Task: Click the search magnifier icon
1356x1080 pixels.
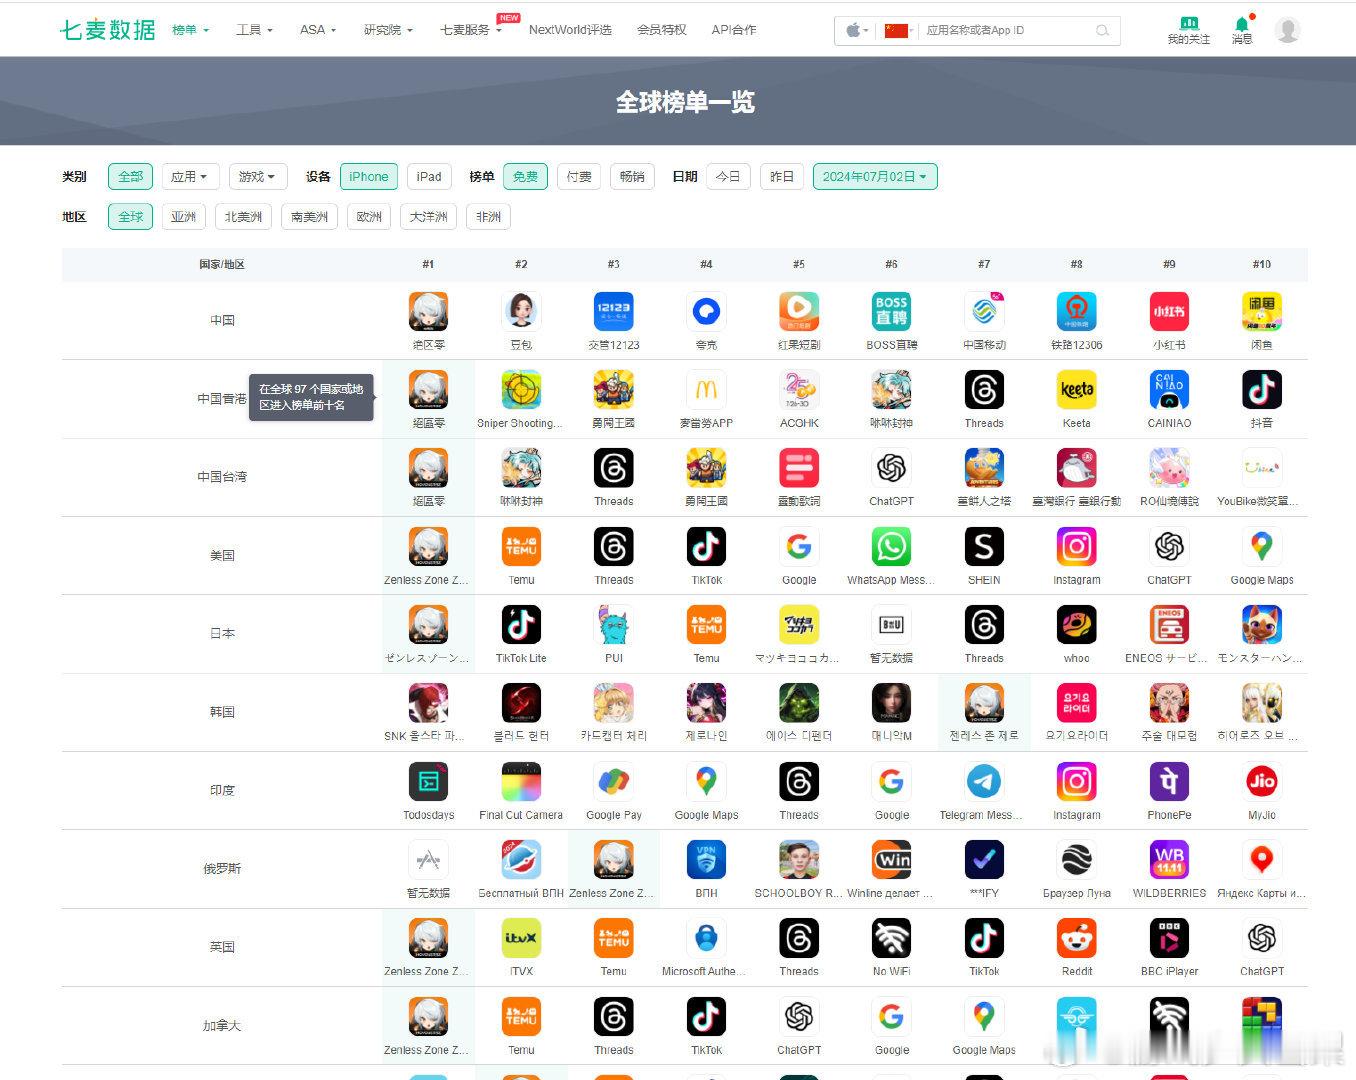Action: coord(1102,30)
